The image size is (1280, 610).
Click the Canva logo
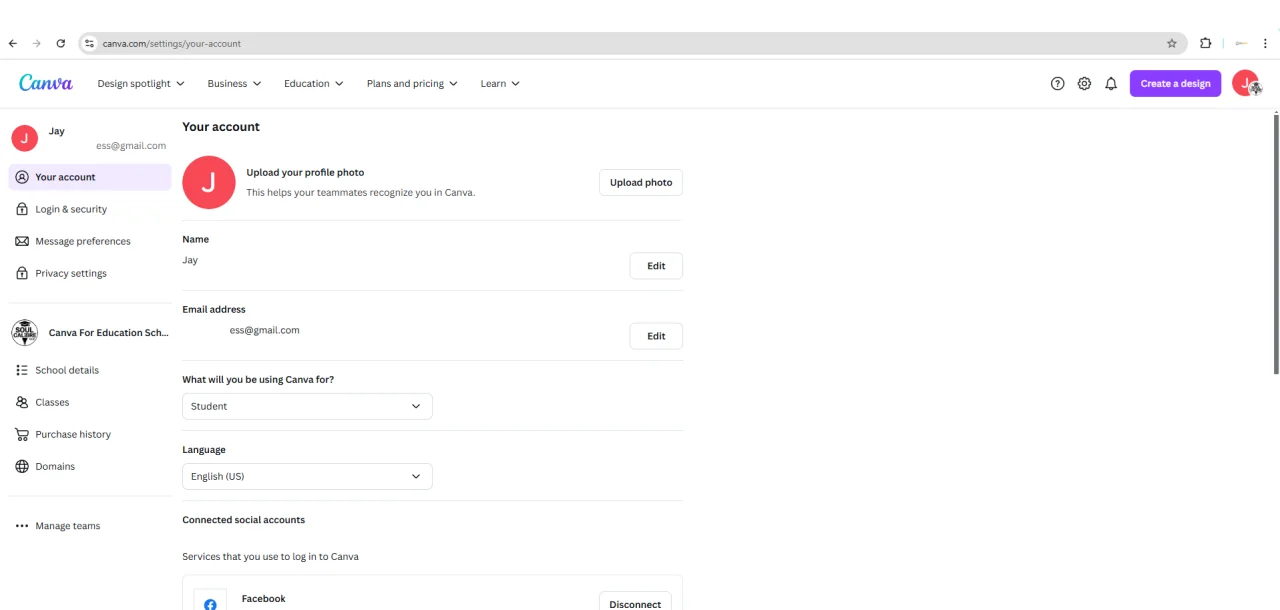point(46,83)
